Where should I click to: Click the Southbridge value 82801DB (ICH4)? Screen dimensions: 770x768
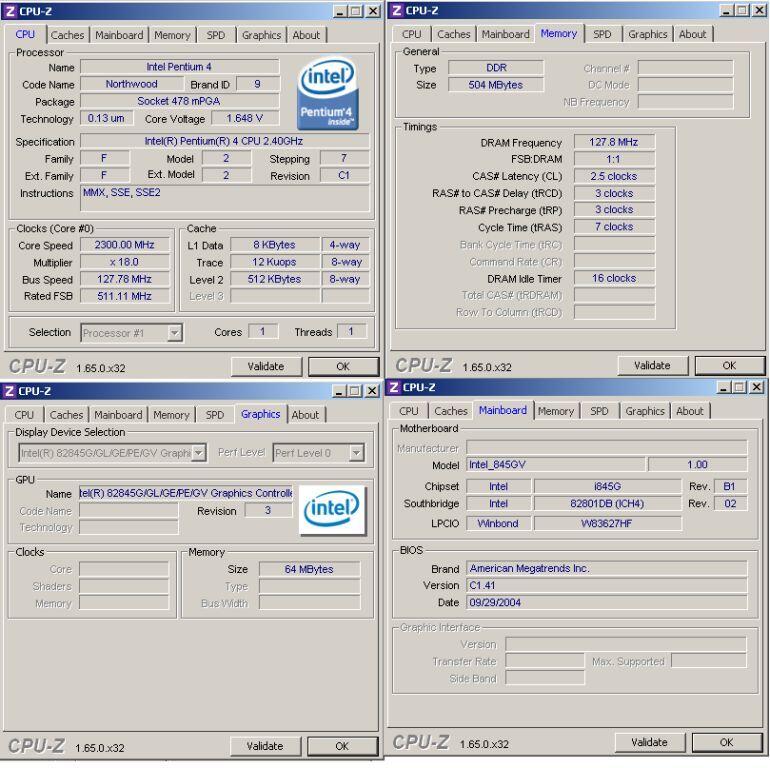(607, 503)
